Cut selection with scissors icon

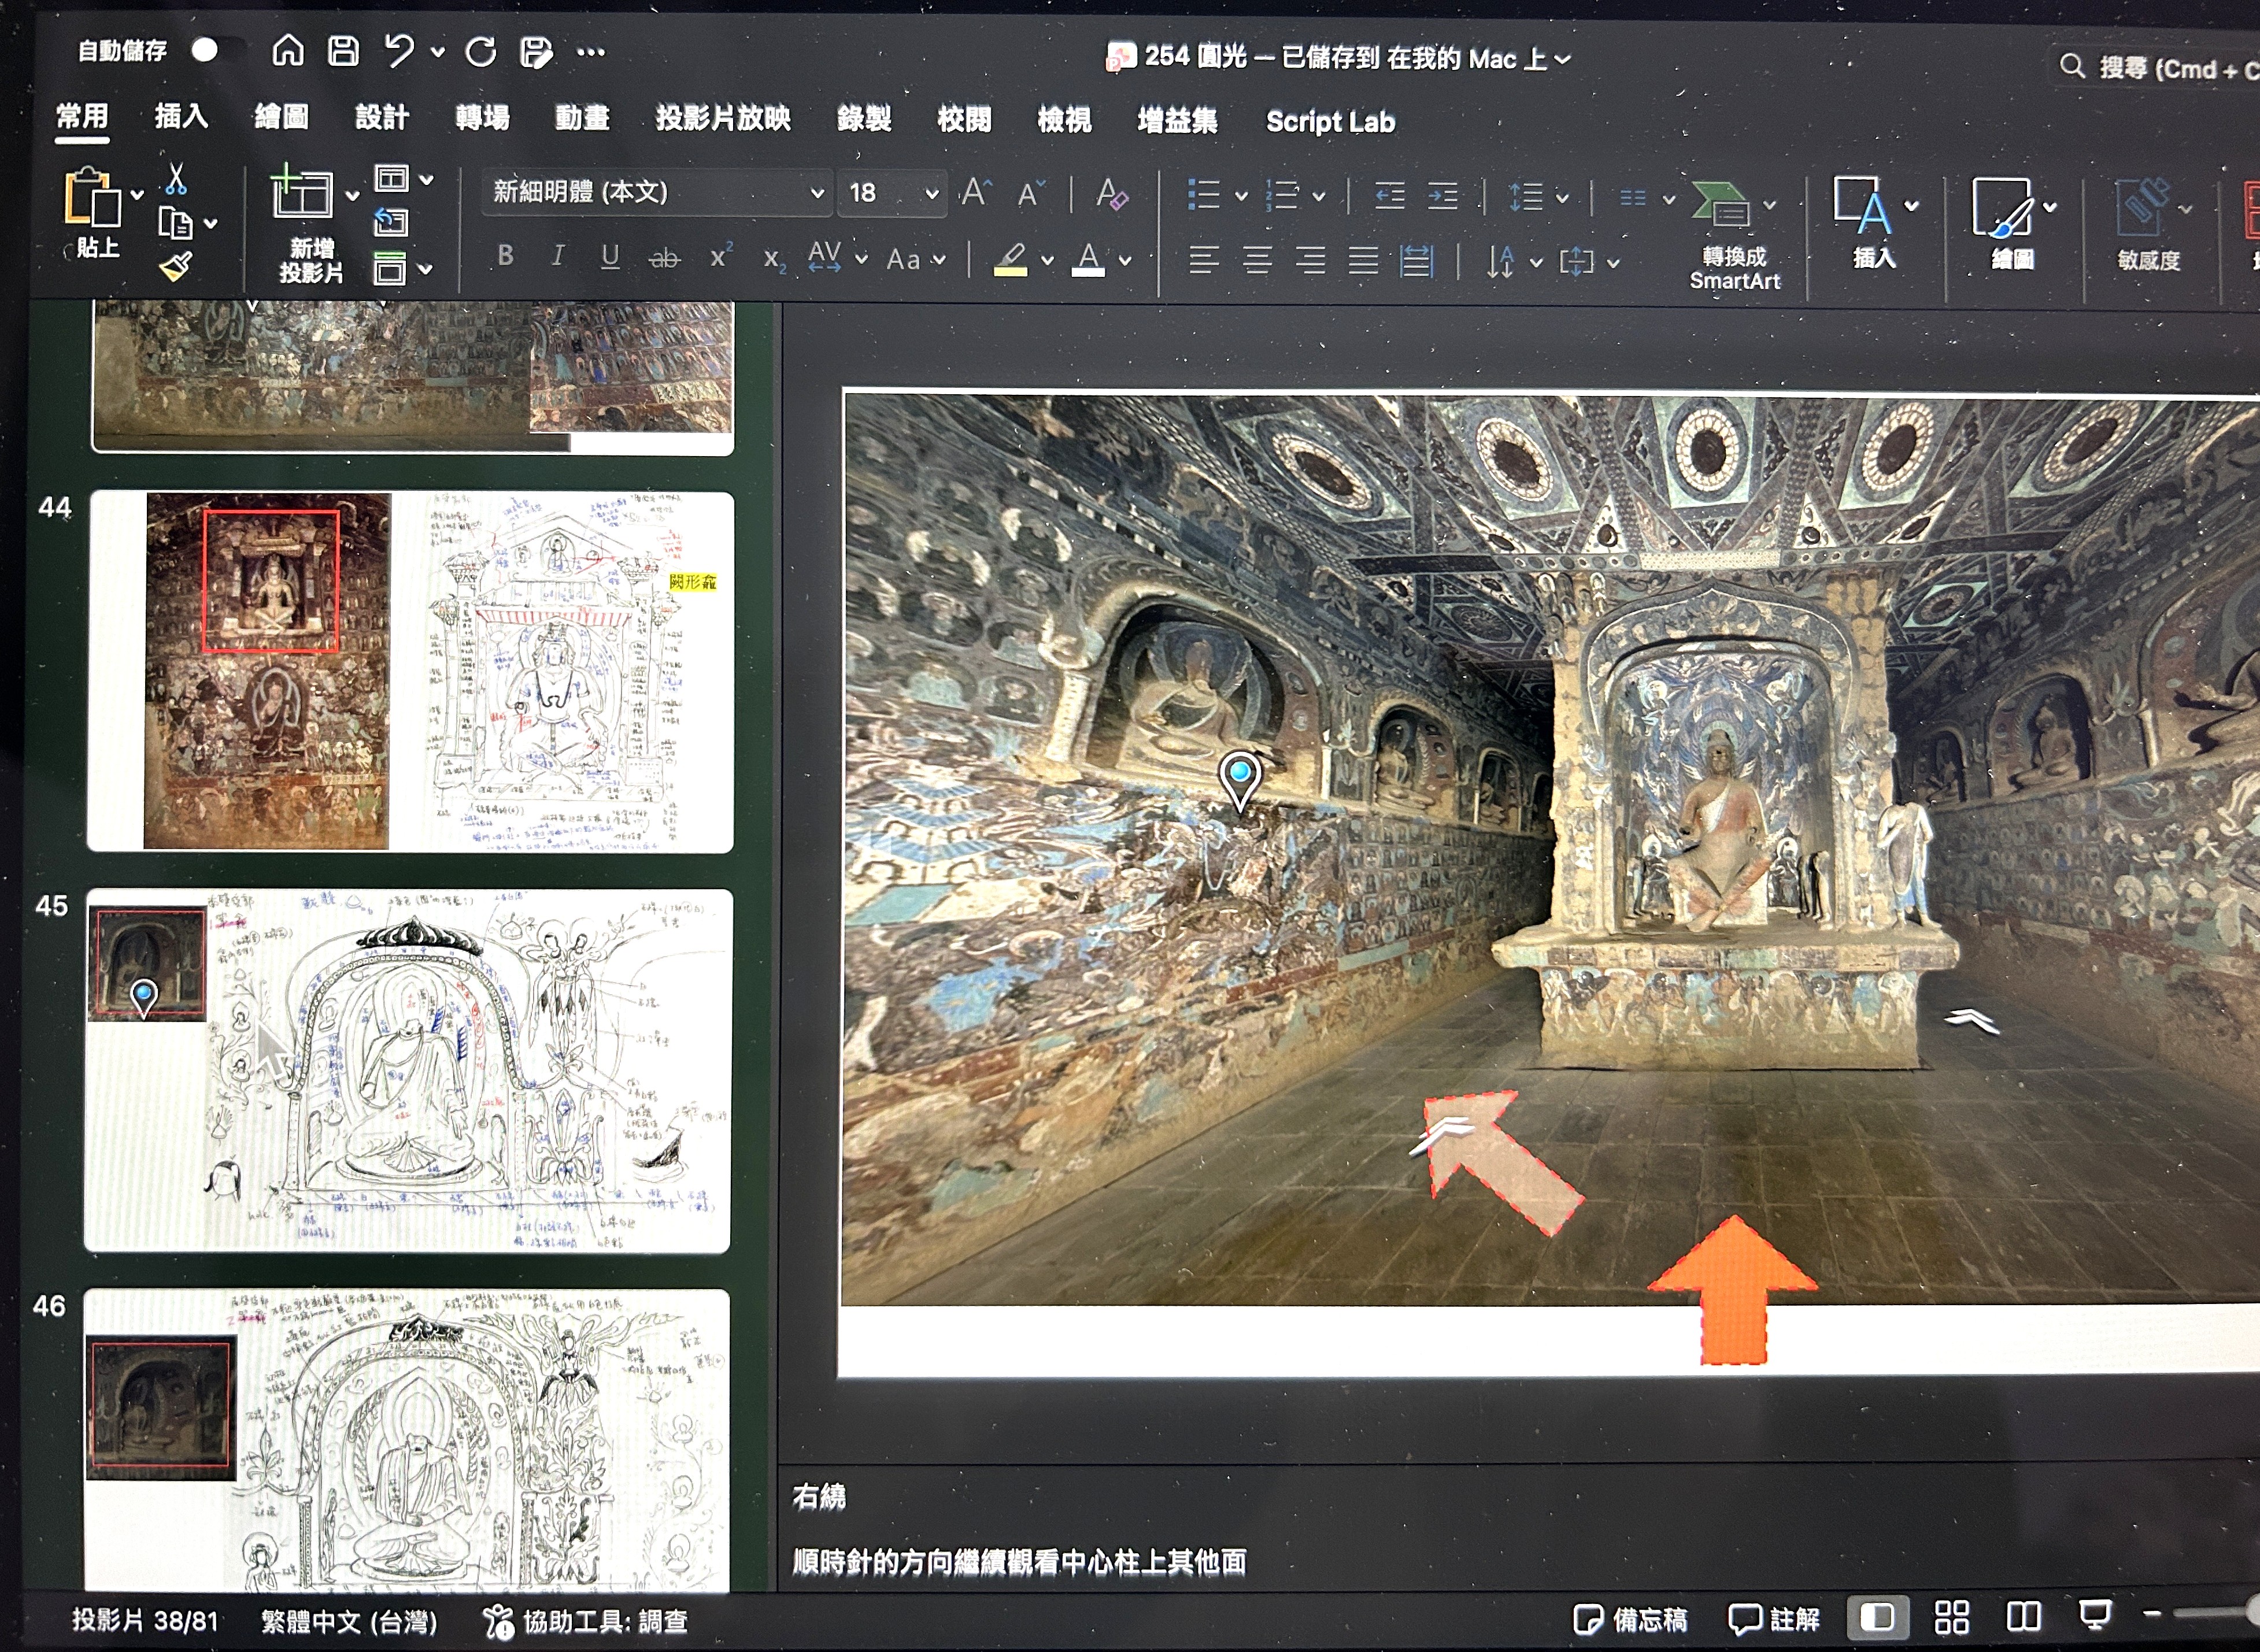[x=176, y=179]
